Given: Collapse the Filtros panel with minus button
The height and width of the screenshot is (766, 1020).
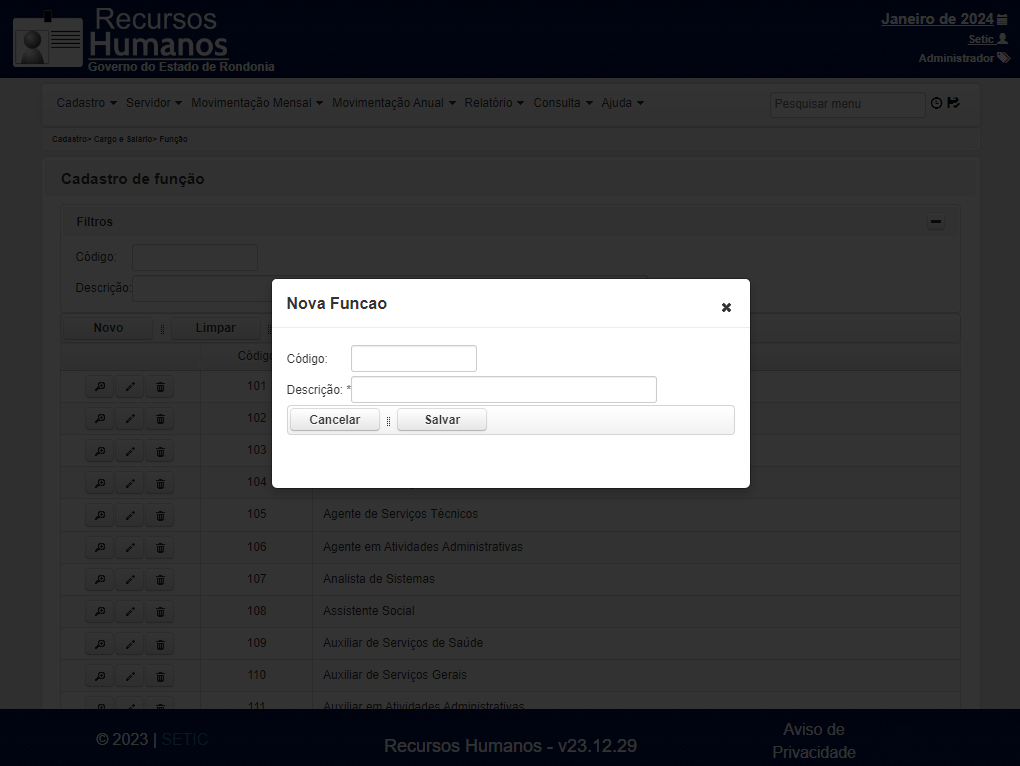Looking at the screenshot, I should point(935,222).
